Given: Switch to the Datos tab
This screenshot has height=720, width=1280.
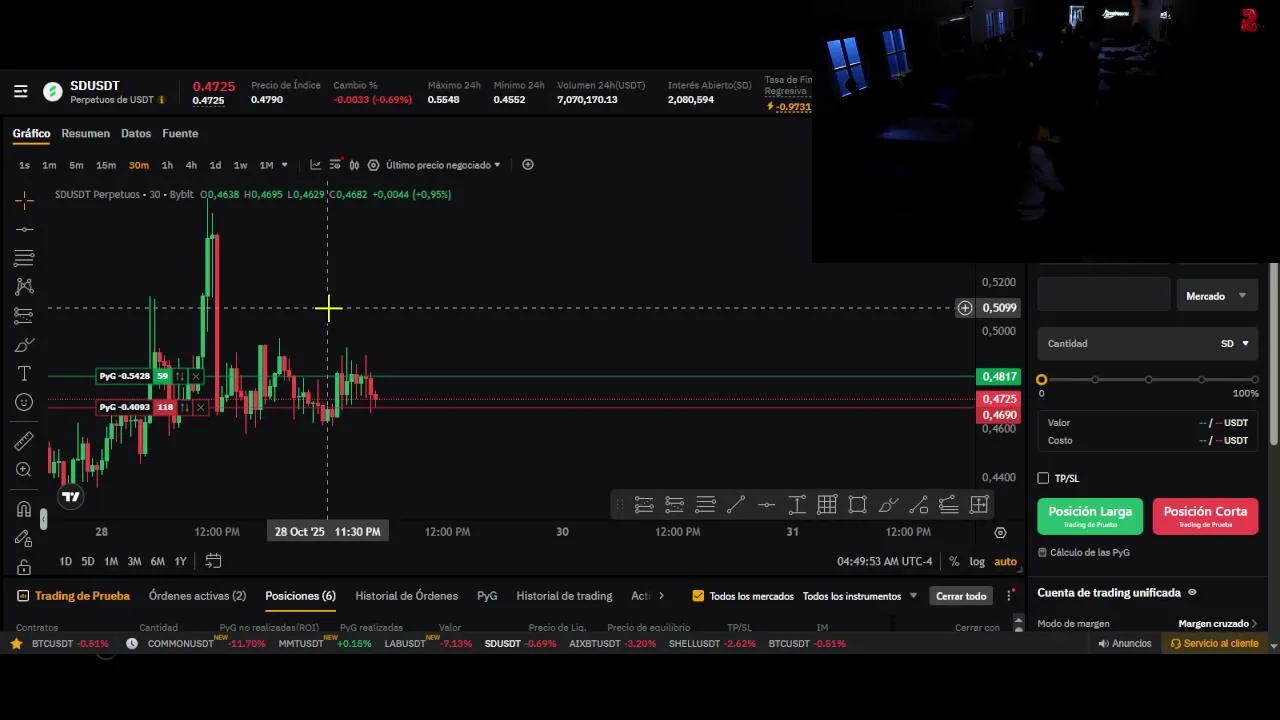Looking at the screenshot, I should pos(136,133).
